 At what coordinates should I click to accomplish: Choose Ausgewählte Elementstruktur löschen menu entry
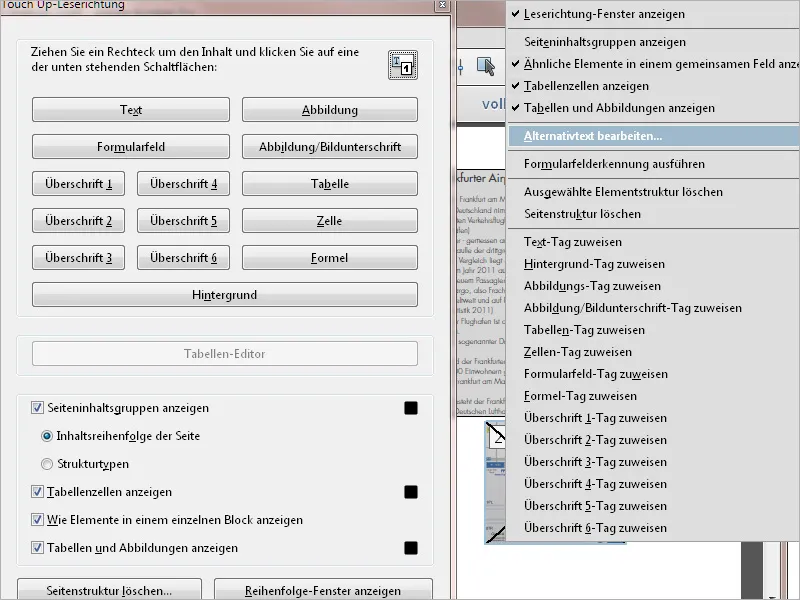coord(654,192)
